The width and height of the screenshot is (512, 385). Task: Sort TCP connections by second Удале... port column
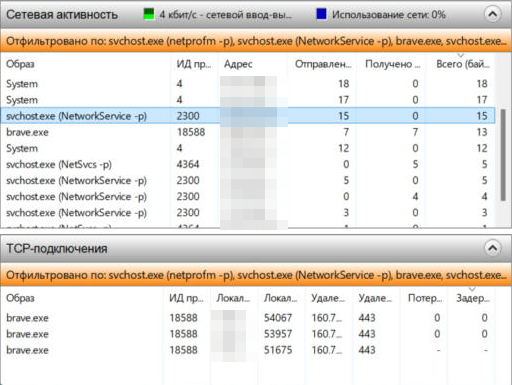coord(375,298)
